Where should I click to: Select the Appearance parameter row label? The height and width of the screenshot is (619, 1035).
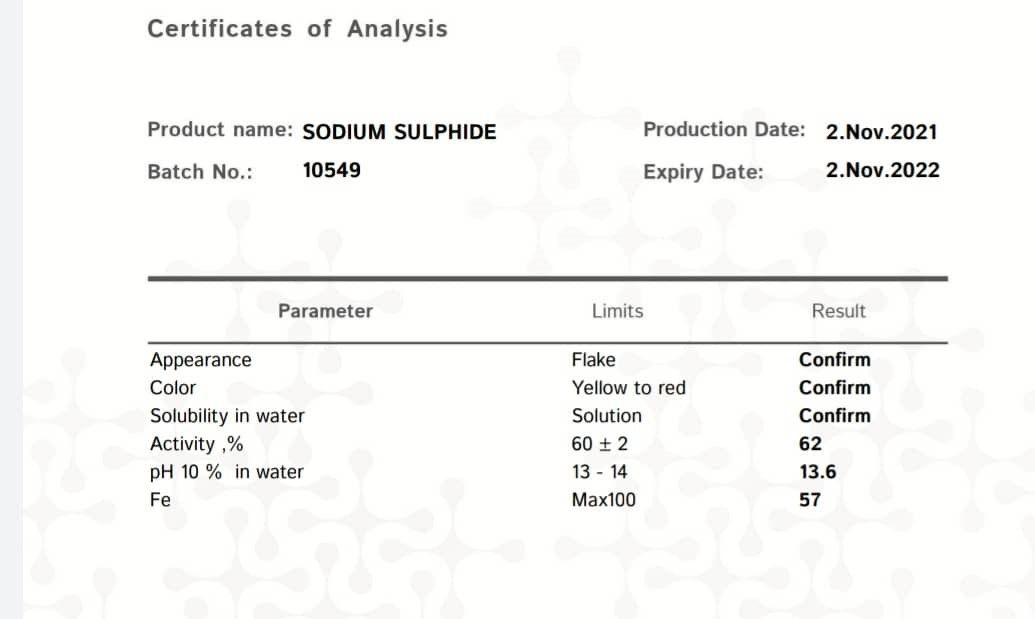[x=201, y=360]
